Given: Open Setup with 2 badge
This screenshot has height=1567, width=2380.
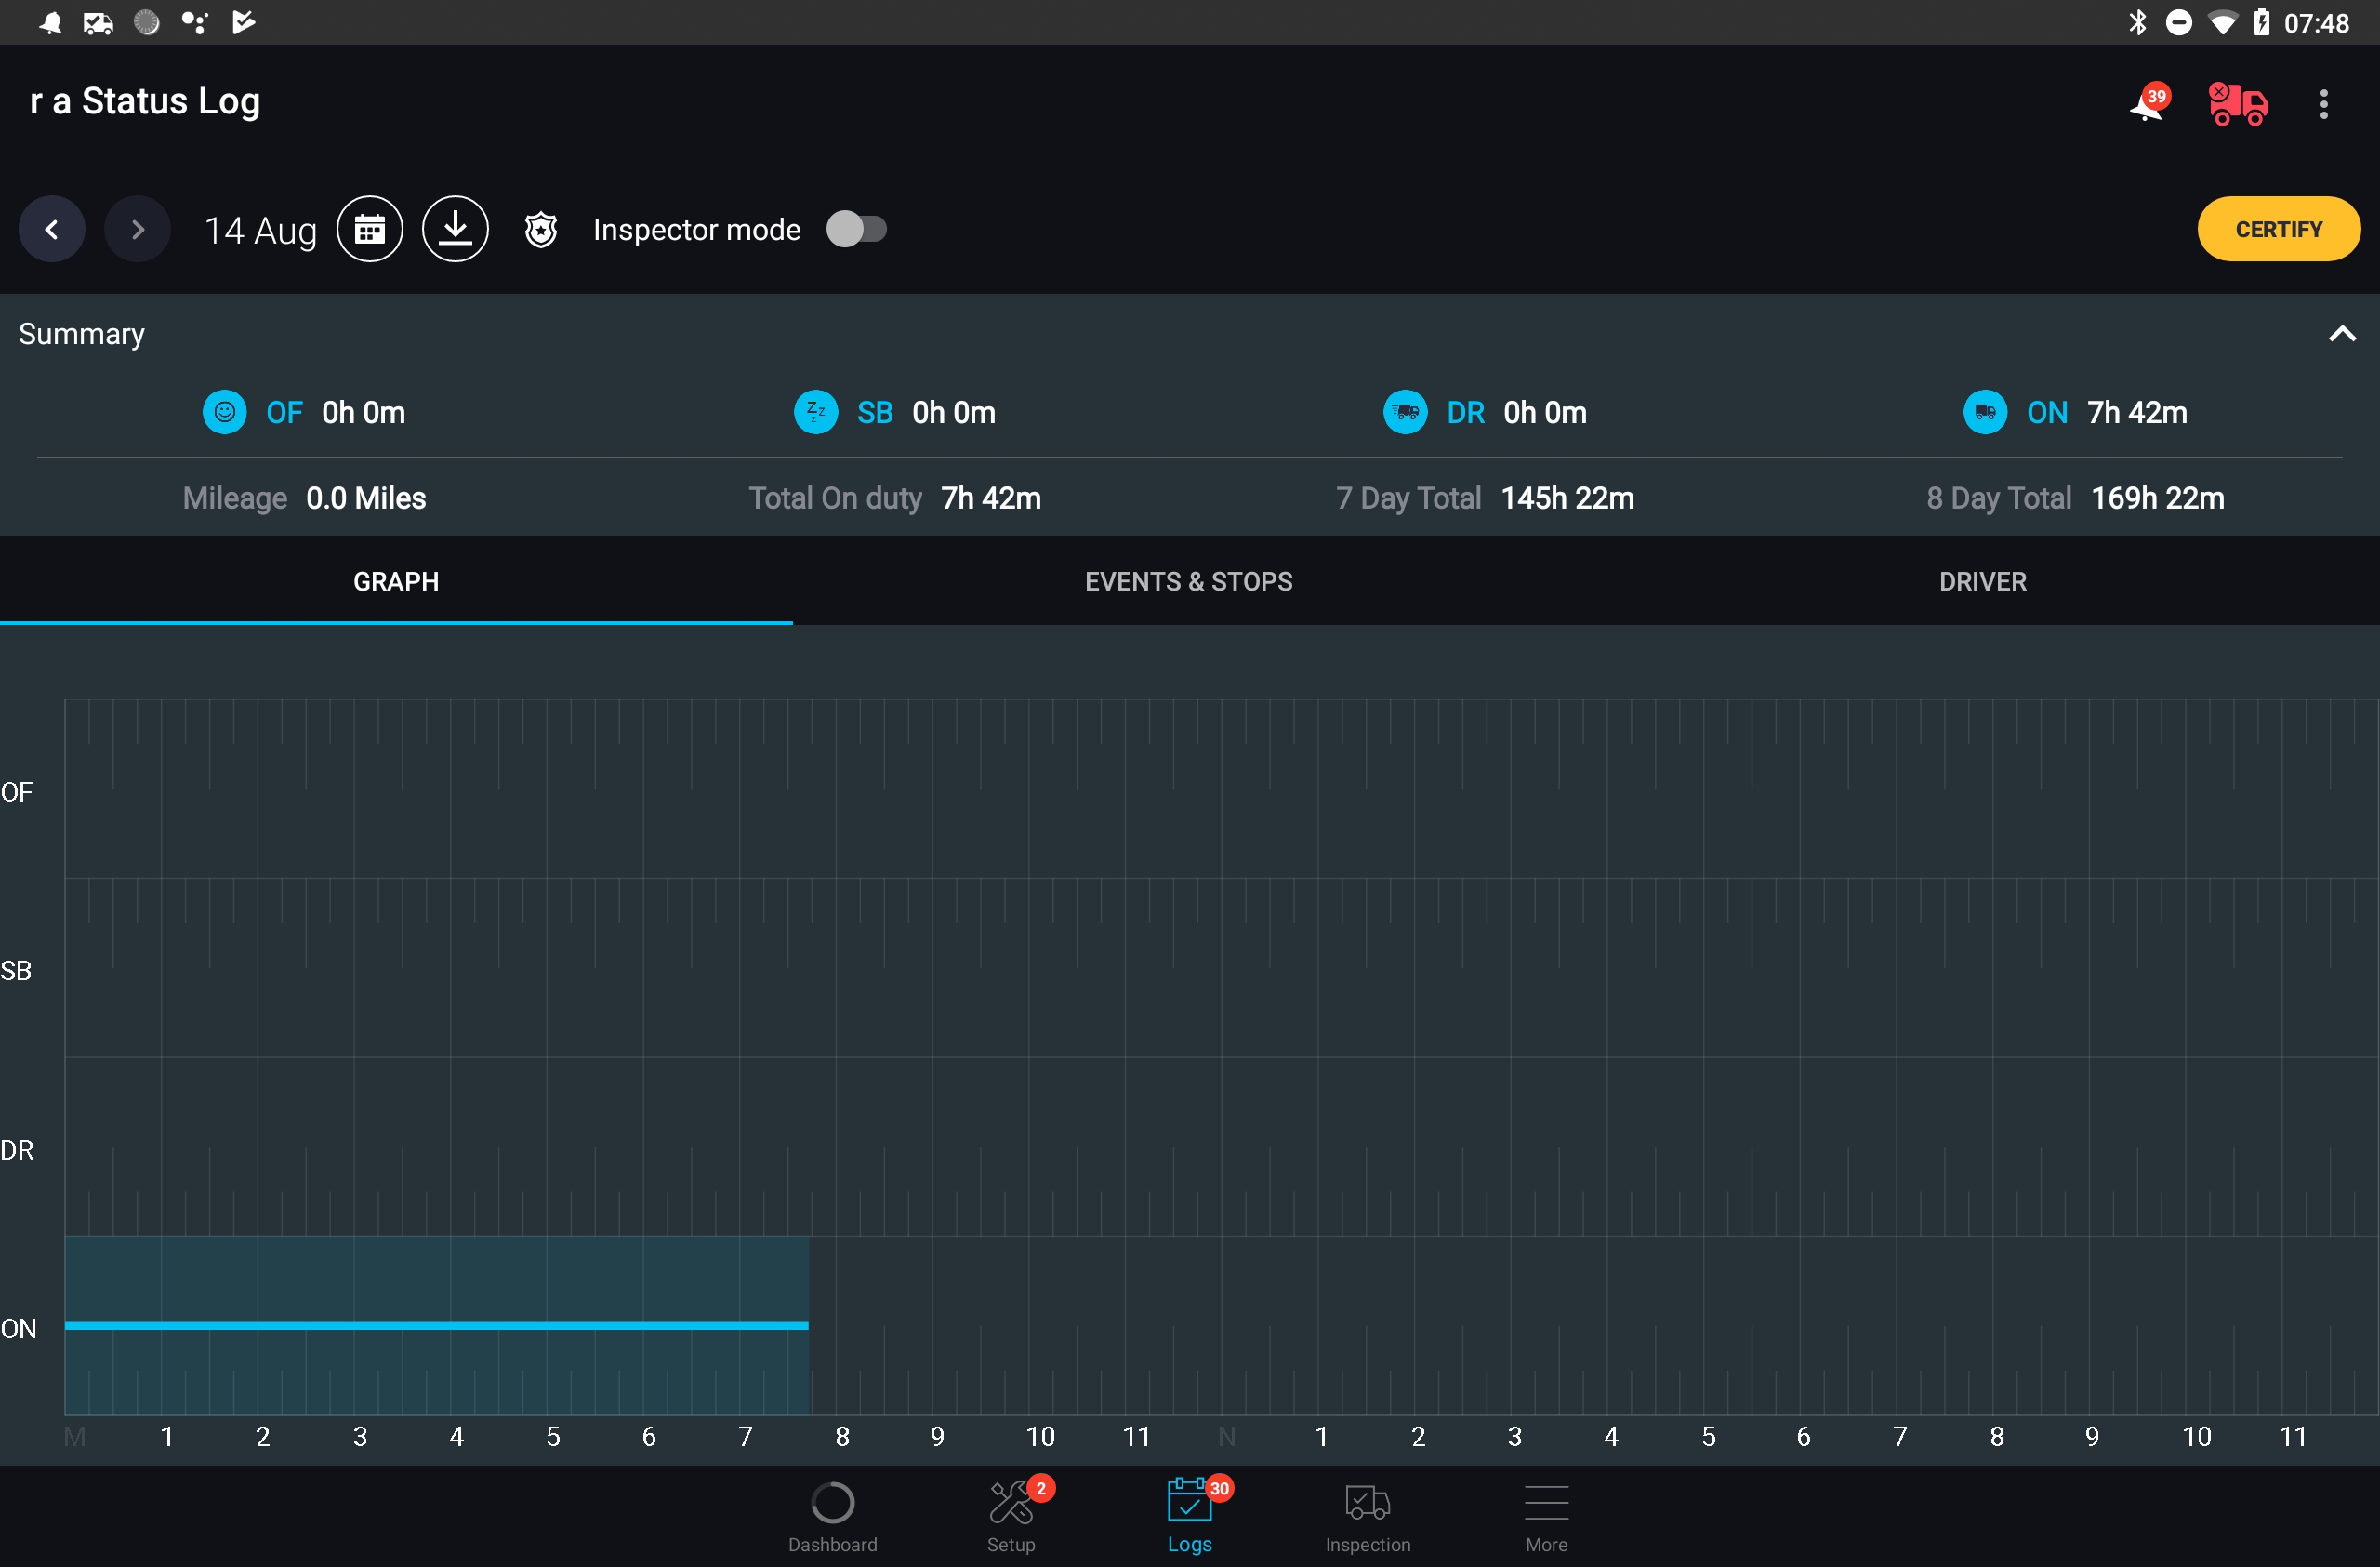Looking at the screenshot, I should click(1012, 1517).
